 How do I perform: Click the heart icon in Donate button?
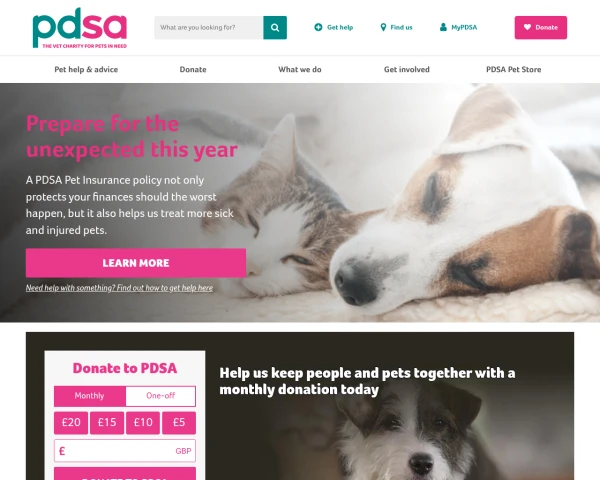(527, 27)
